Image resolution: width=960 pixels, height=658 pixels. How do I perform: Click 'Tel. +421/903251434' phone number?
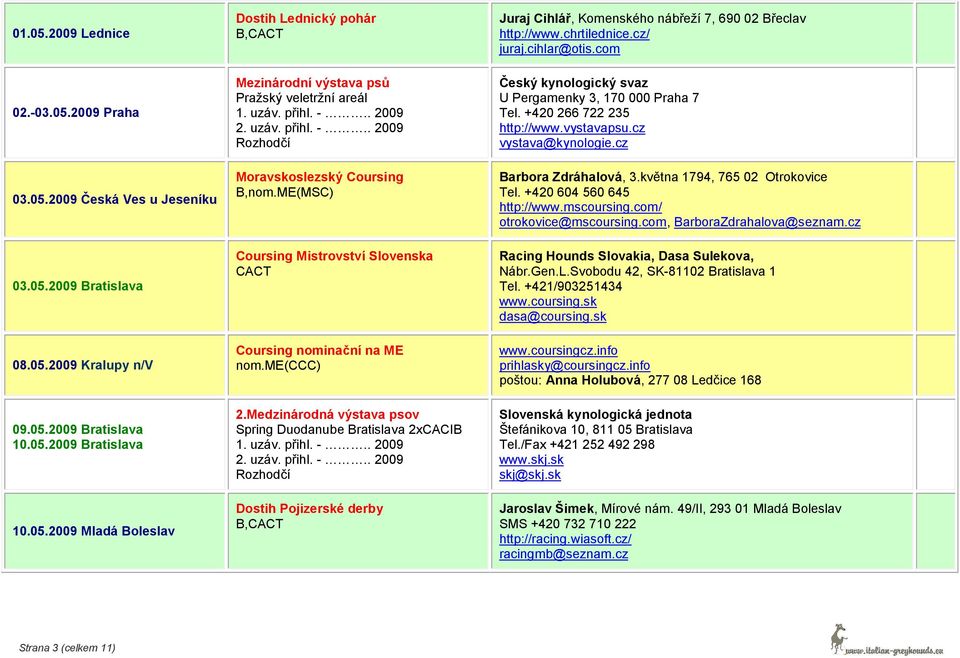560,286
